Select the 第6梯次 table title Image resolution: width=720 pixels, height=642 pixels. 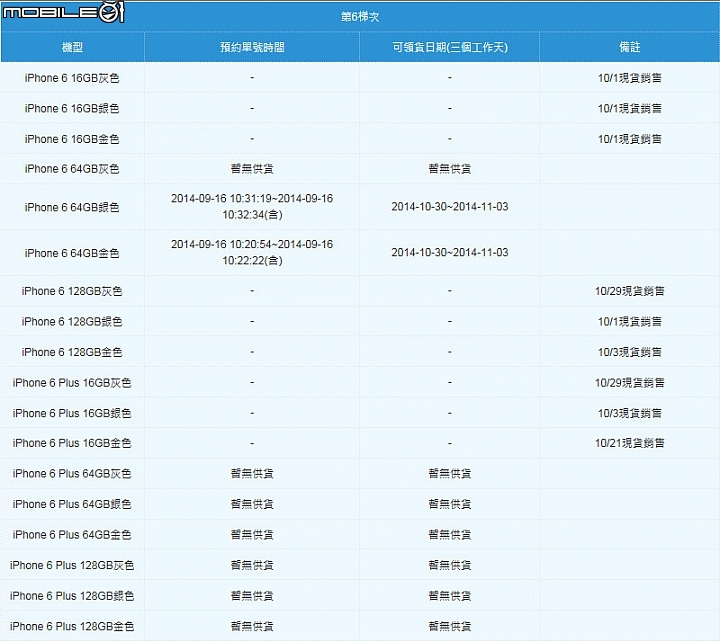click(360, 17)
